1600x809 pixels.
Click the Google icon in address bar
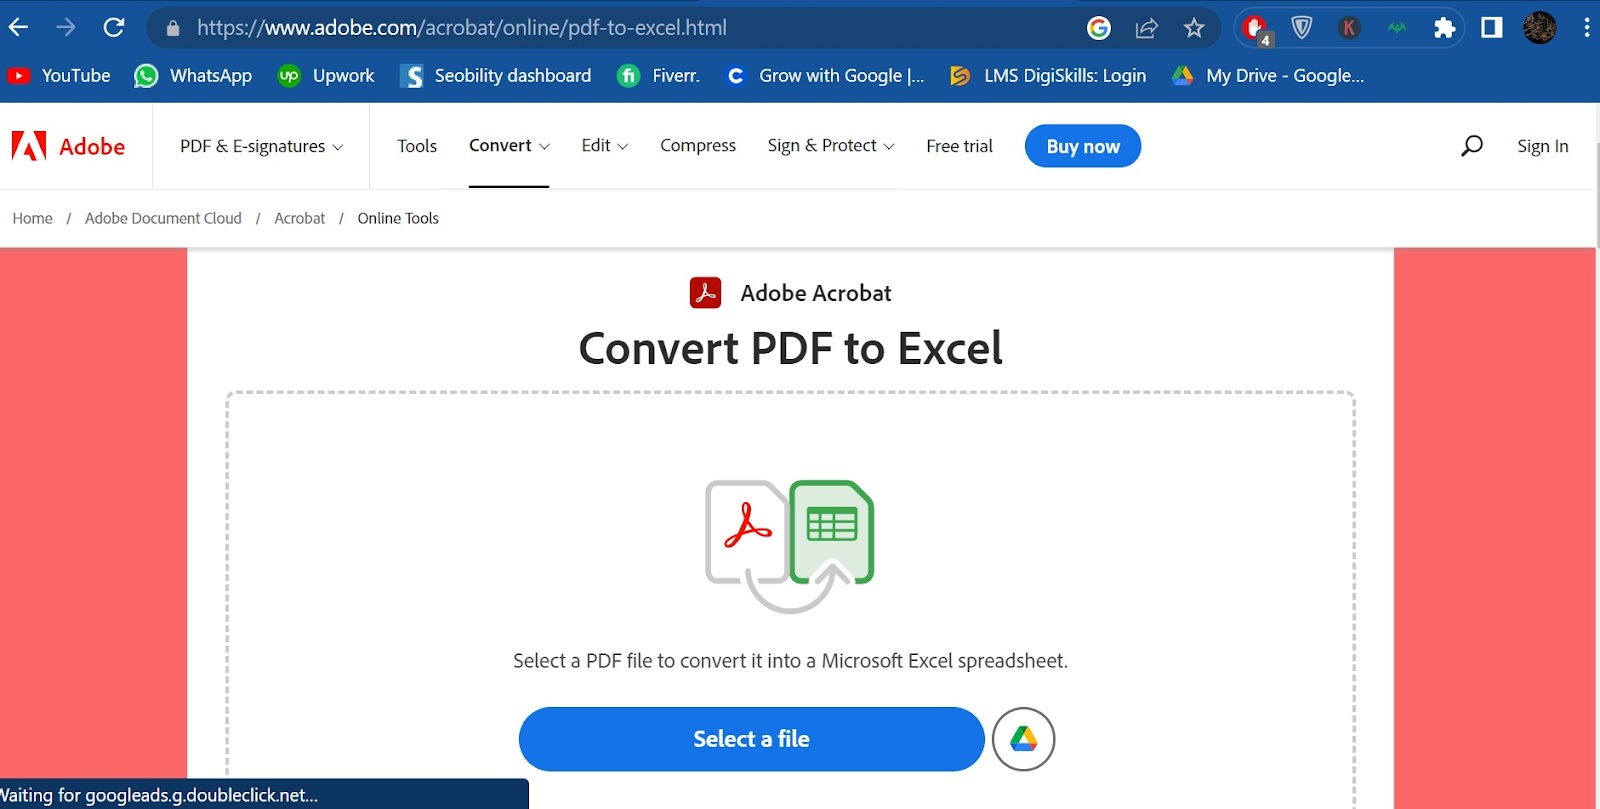(x=1099, y=28)
